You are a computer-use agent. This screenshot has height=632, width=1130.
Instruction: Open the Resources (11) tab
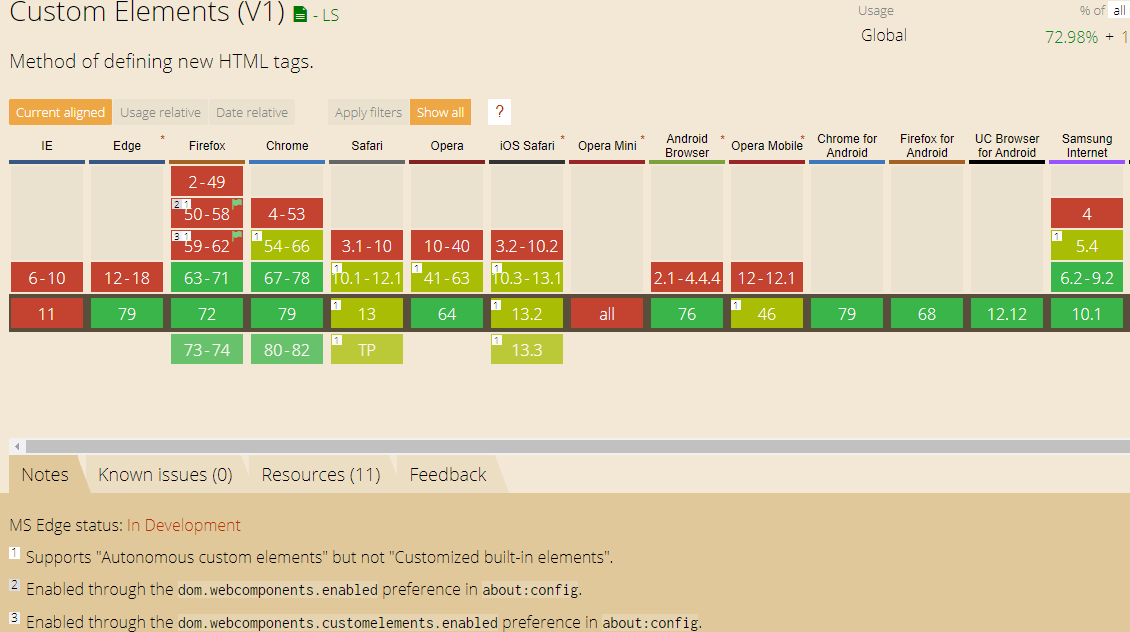click(x=321, y=474)
